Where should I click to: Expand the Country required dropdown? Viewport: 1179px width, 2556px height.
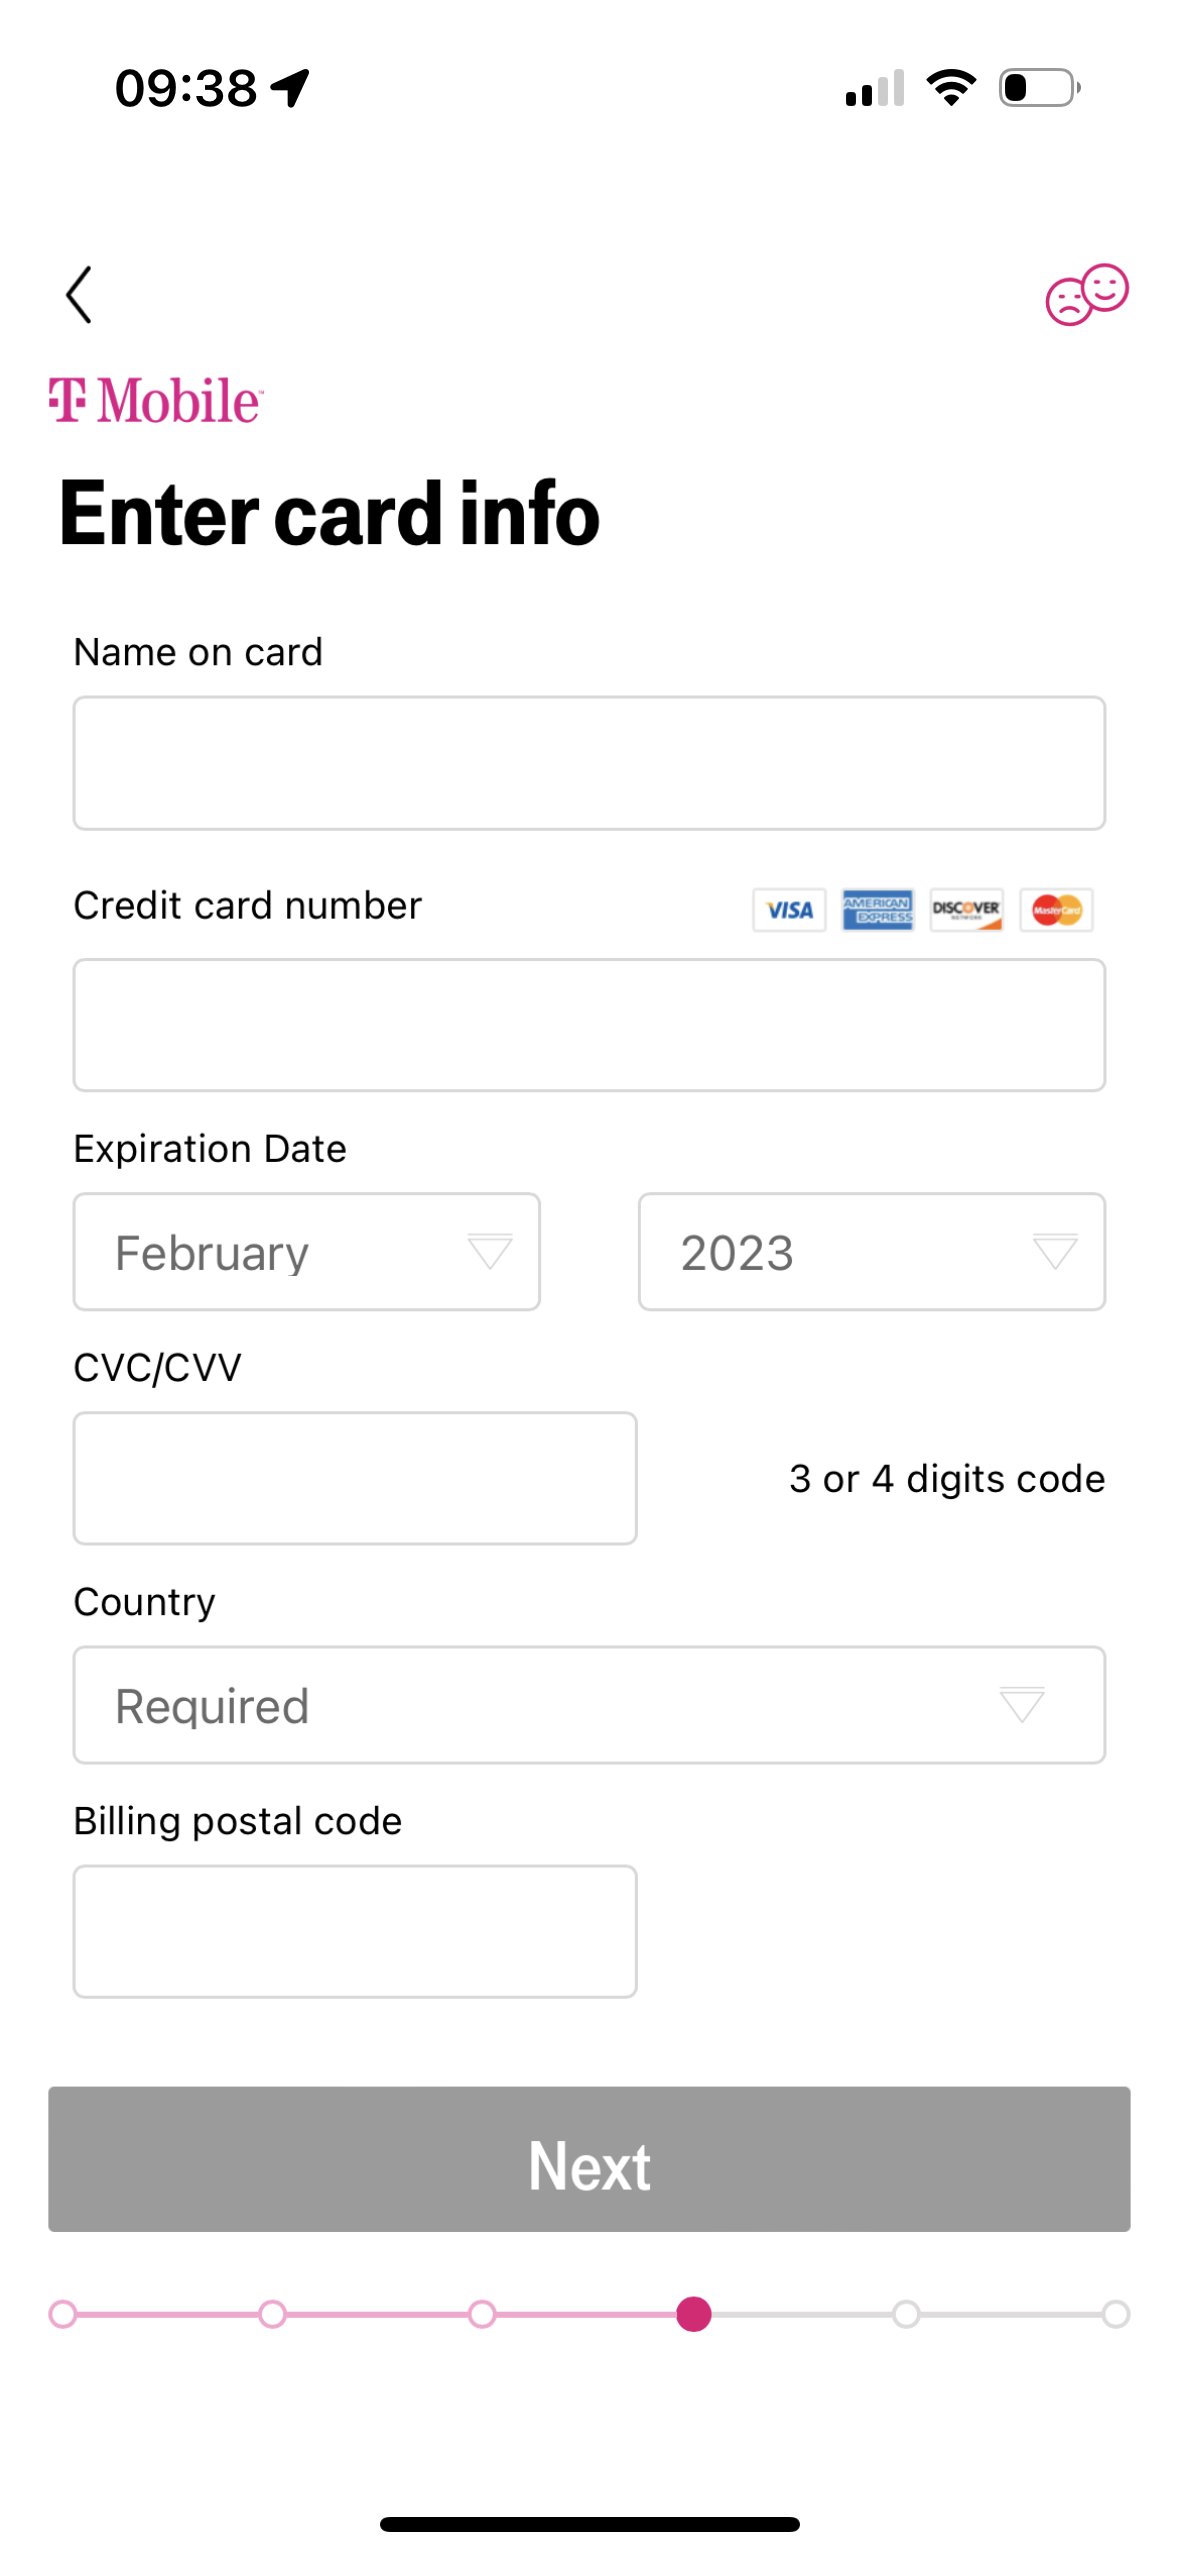[x=589, y=1704]
